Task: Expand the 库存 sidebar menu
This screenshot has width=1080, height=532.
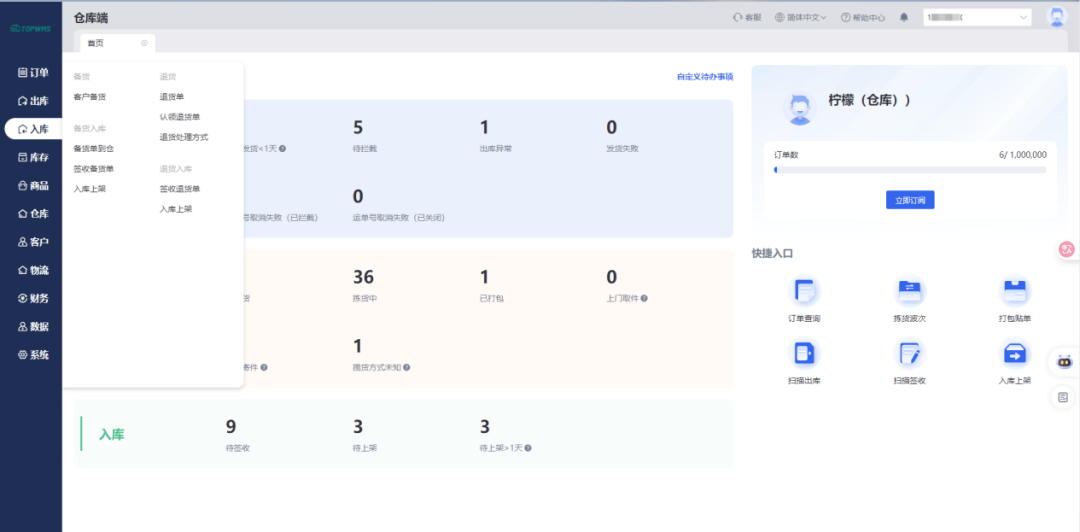Action: click(32, 157)
